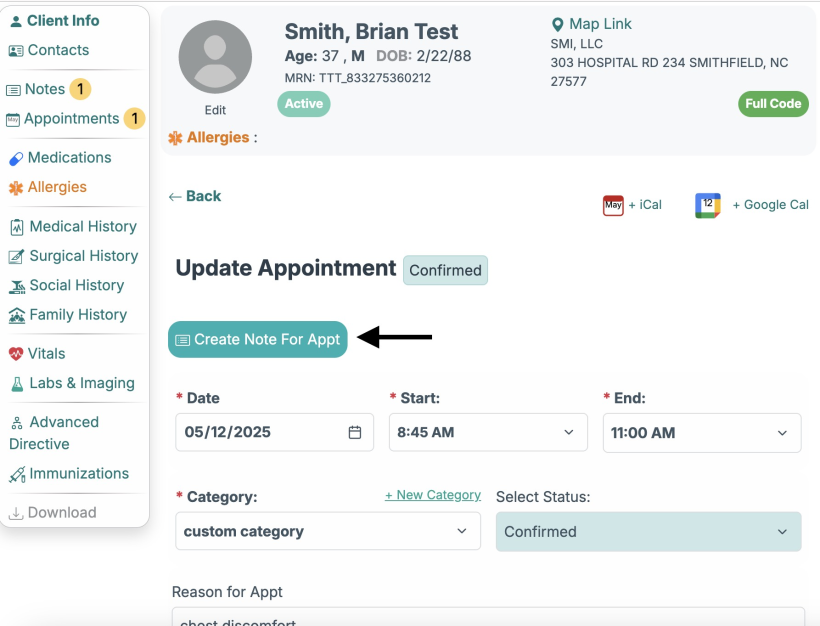Click the Medications pill icon

click(x=16, y=158)
